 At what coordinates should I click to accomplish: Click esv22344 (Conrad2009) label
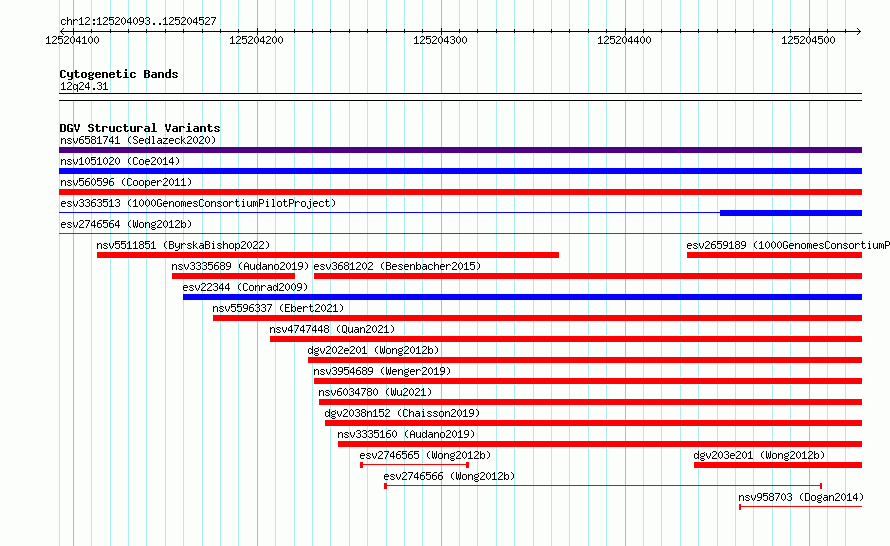tap(245, 287)
